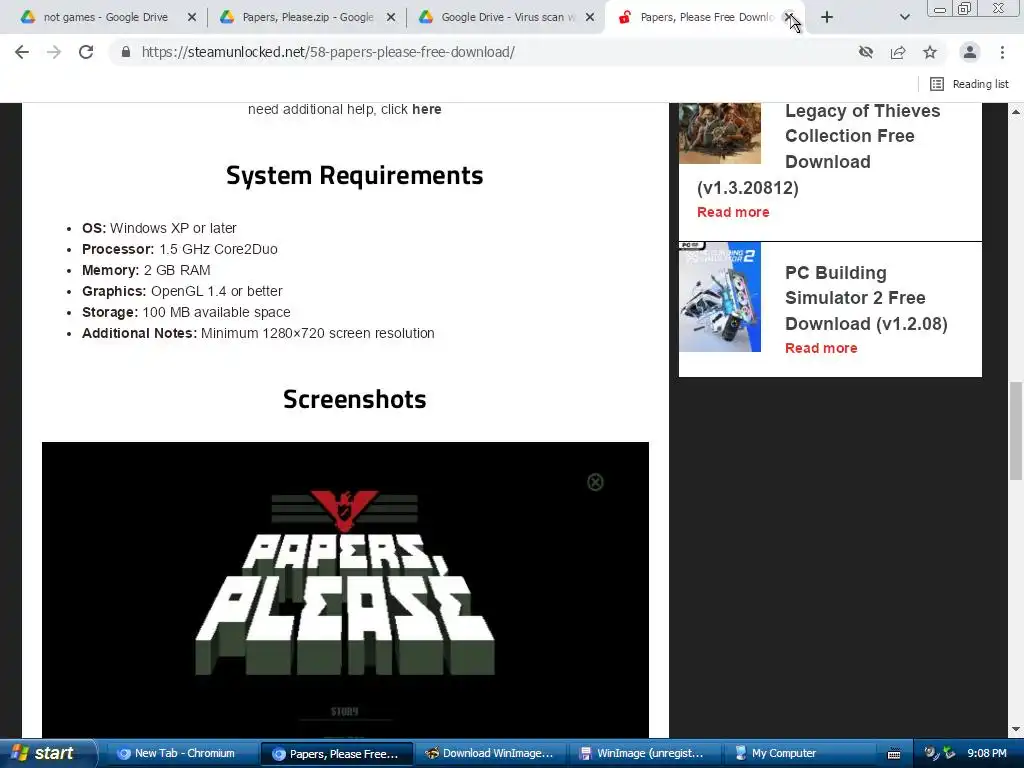Open PC Building Simulator 2 Free Download link

[x=866, y=298]
